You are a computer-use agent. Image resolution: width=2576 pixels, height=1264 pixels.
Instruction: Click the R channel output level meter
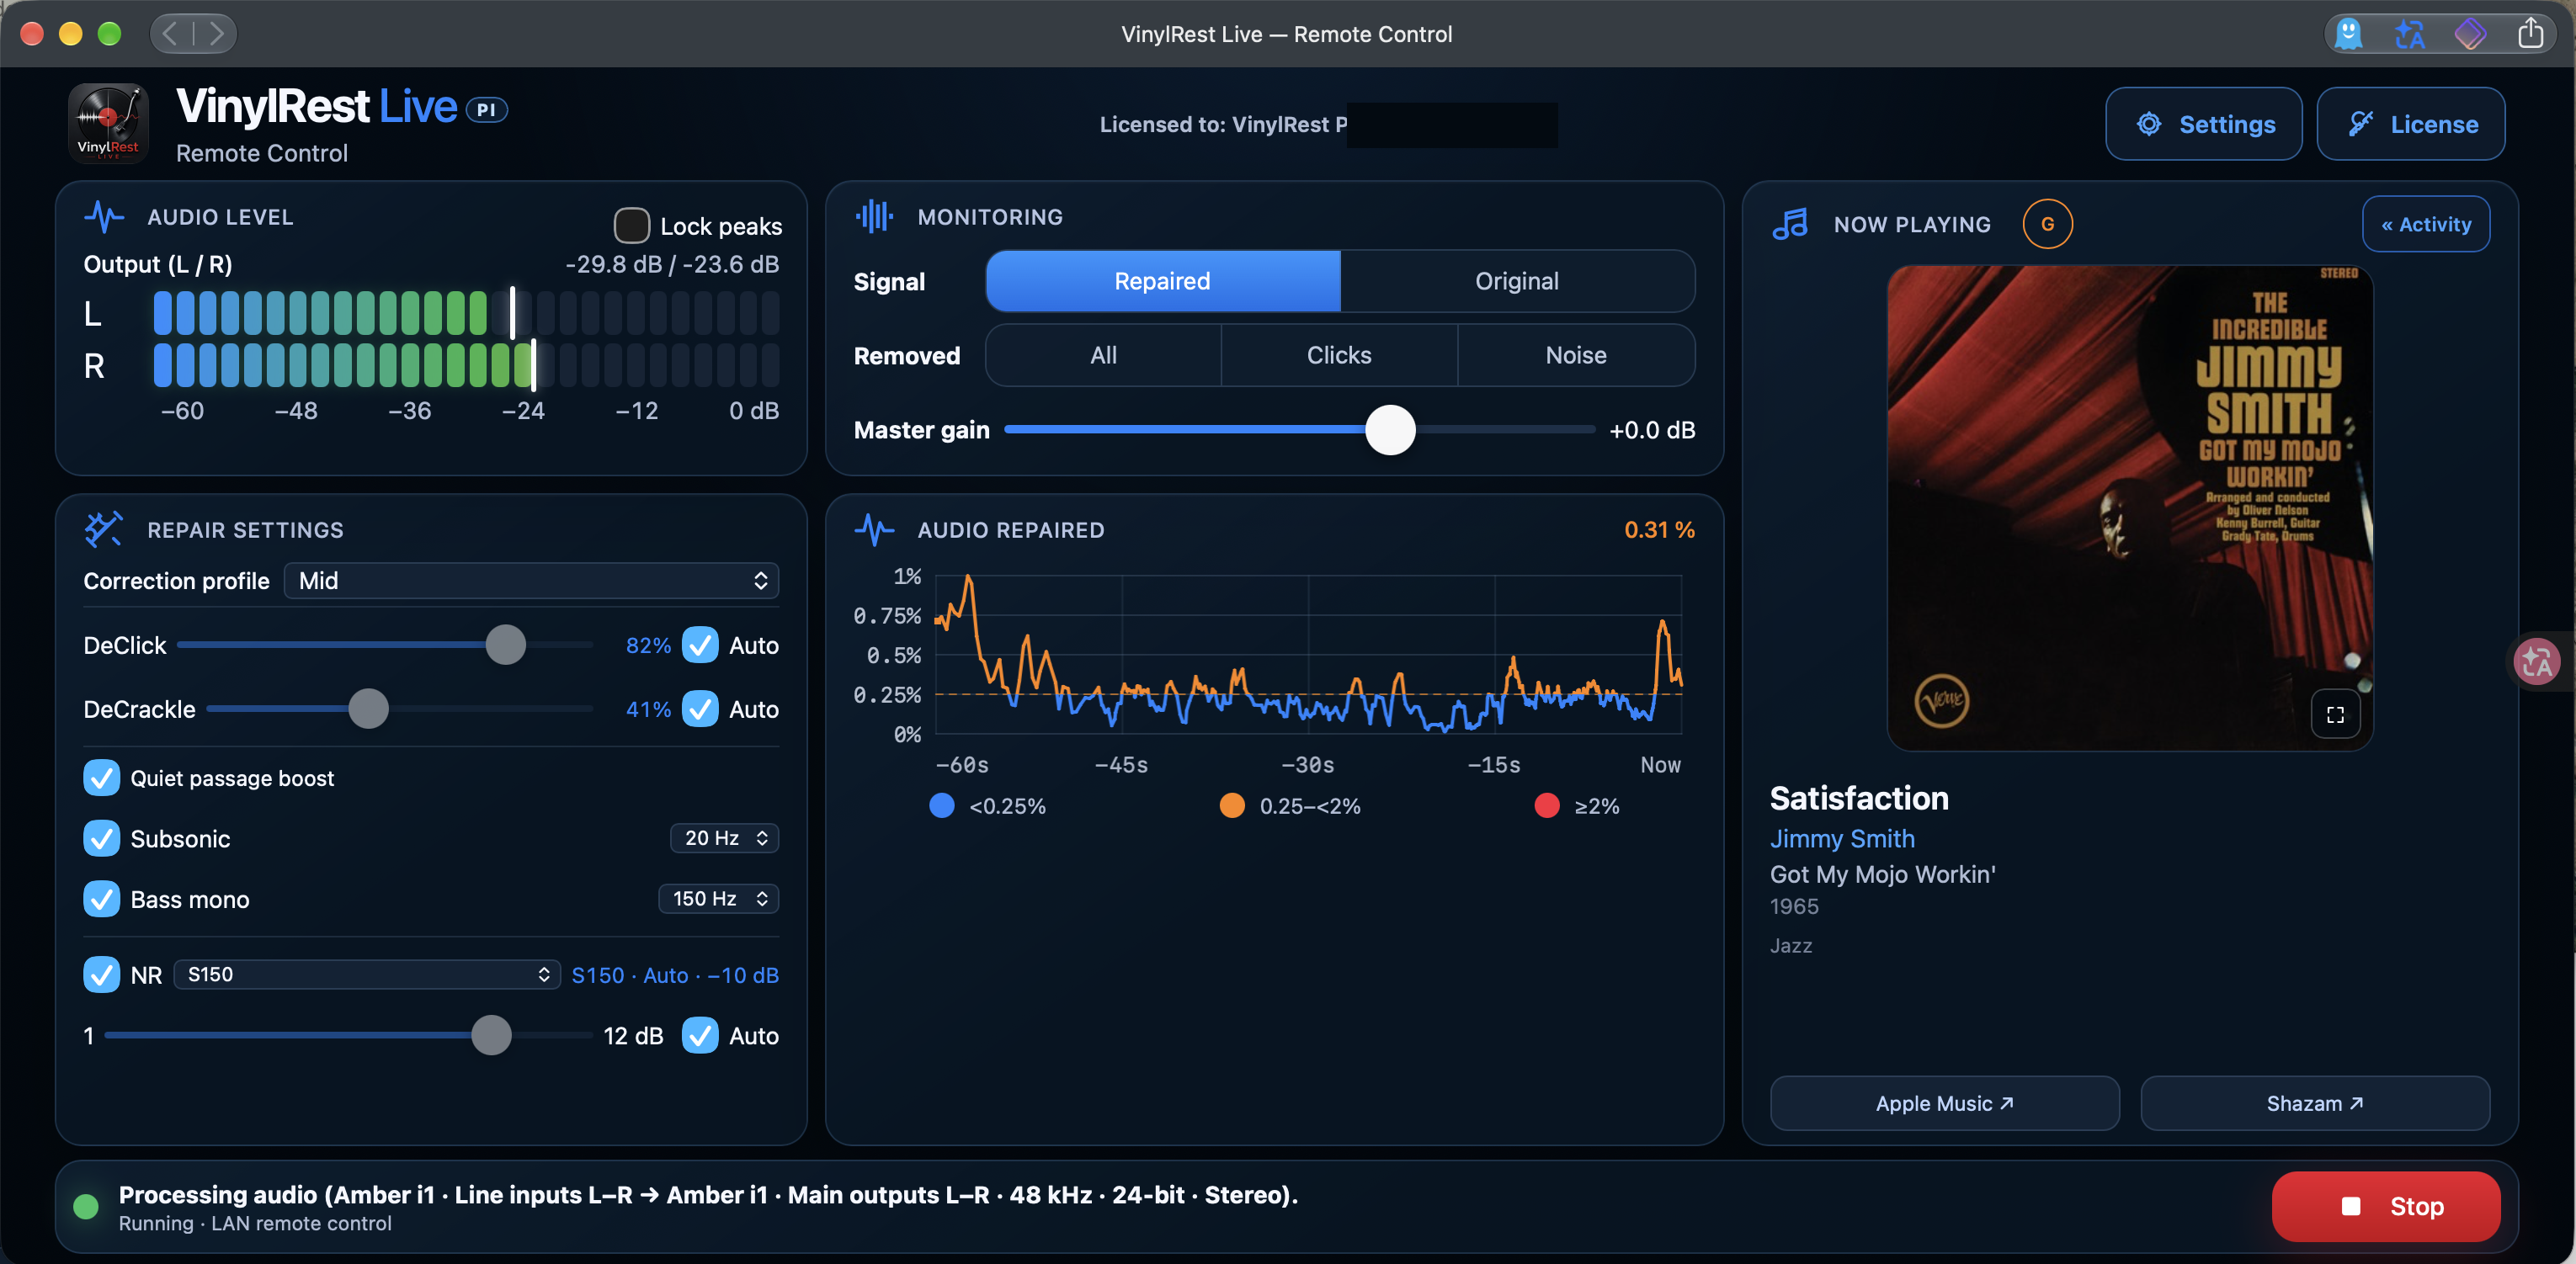tap(466, 365)
